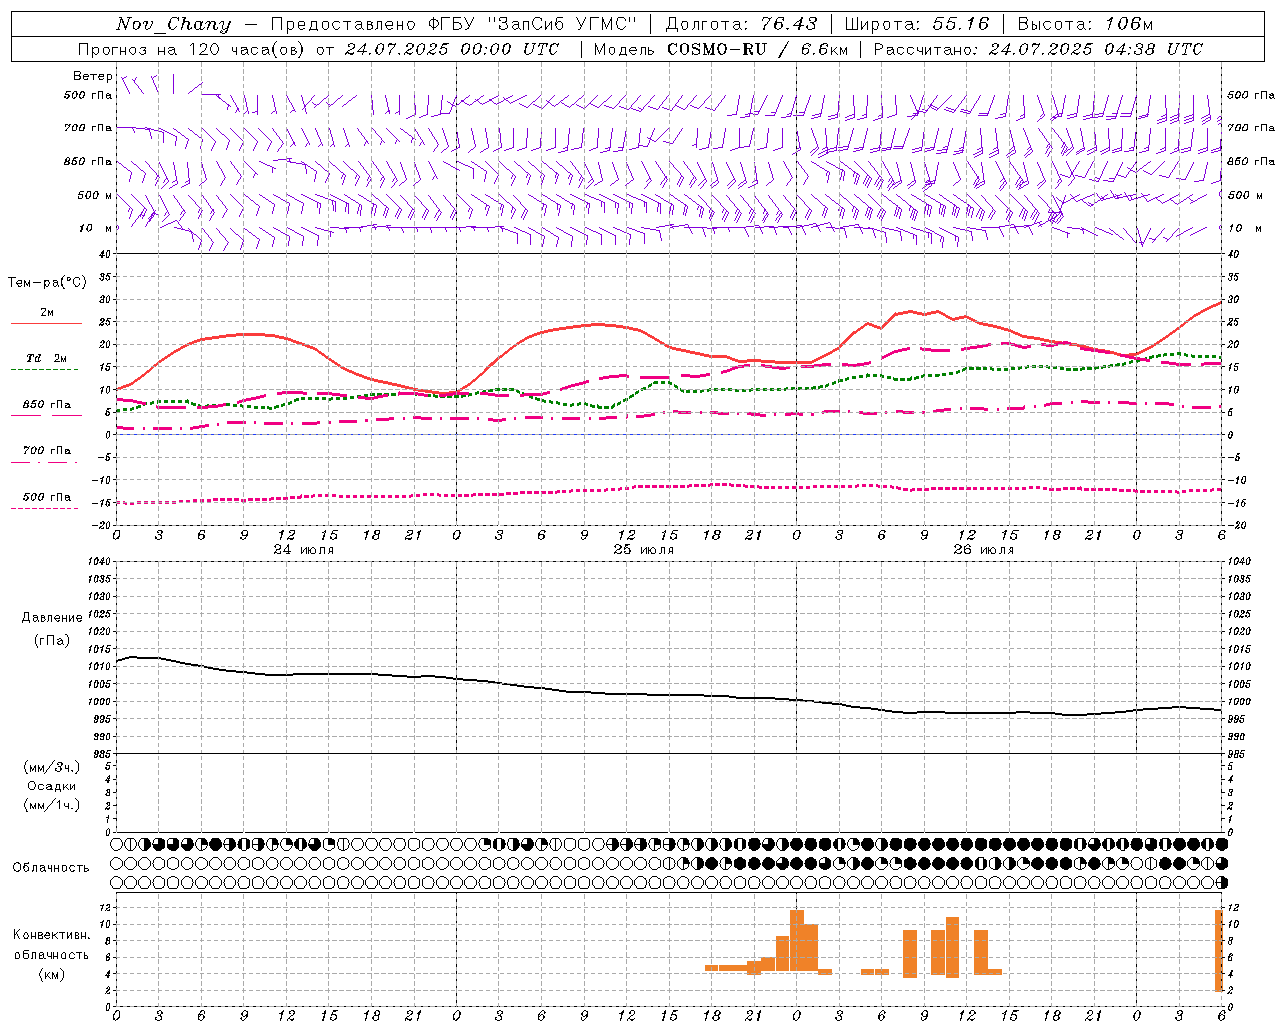1280x1024 pixels.
Task: Click the station name Nov_Chany in header
Action: coord(173,24)
